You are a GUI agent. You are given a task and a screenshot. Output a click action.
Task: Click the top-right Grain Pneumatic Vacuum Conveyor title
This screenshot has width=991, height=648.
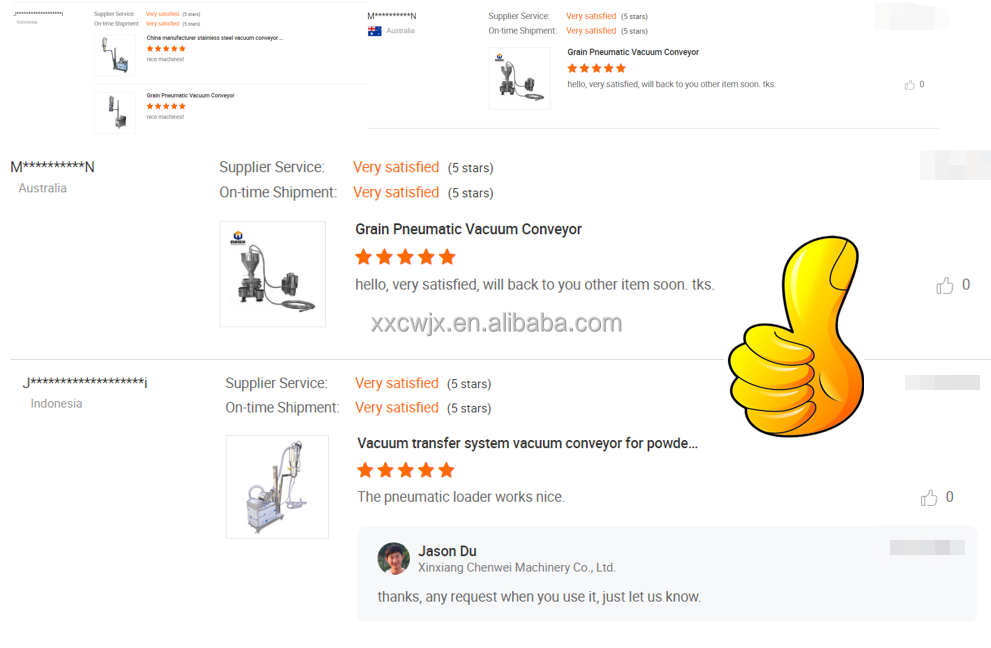tap(633, 52)
